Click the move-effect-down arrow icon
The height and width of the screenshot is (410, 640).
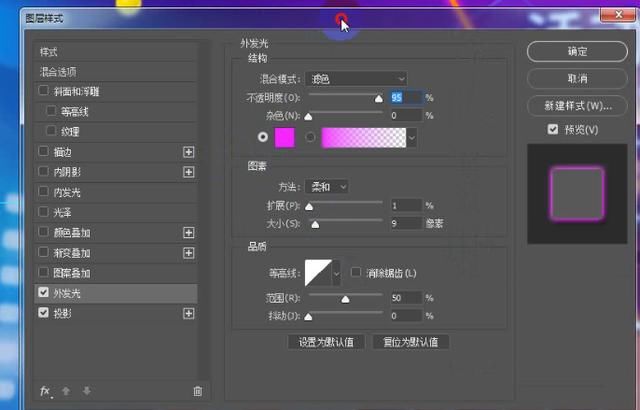[x=87, y=391]
